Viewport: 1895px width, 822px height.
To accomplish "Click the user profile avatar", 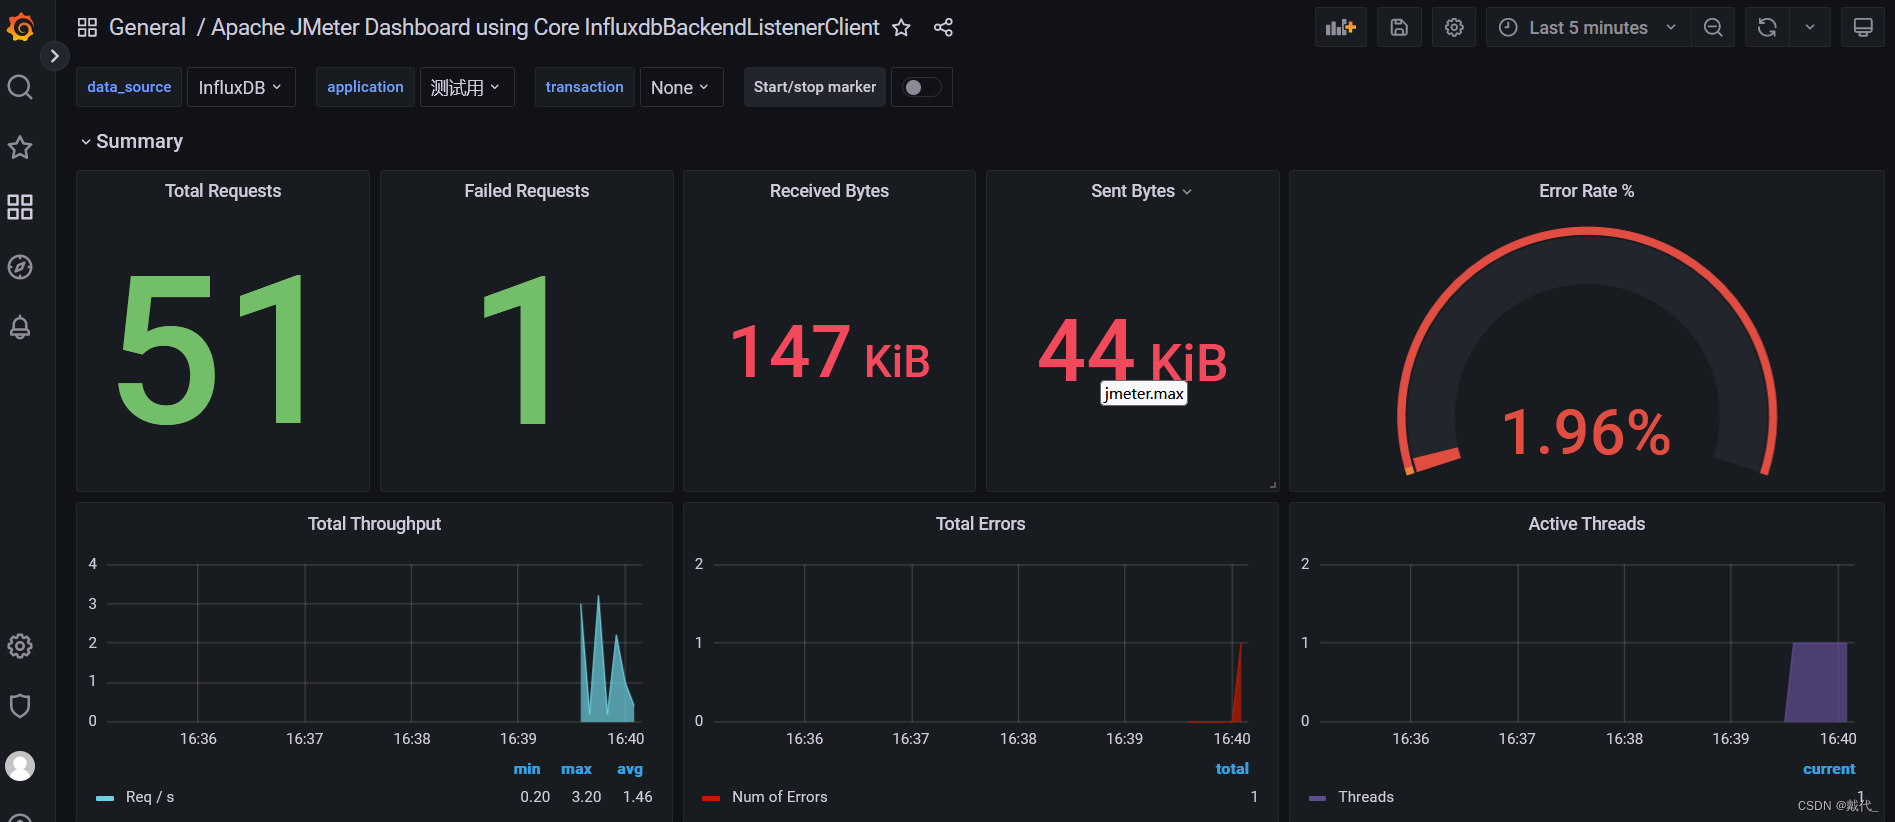I will tap(20, 766).
